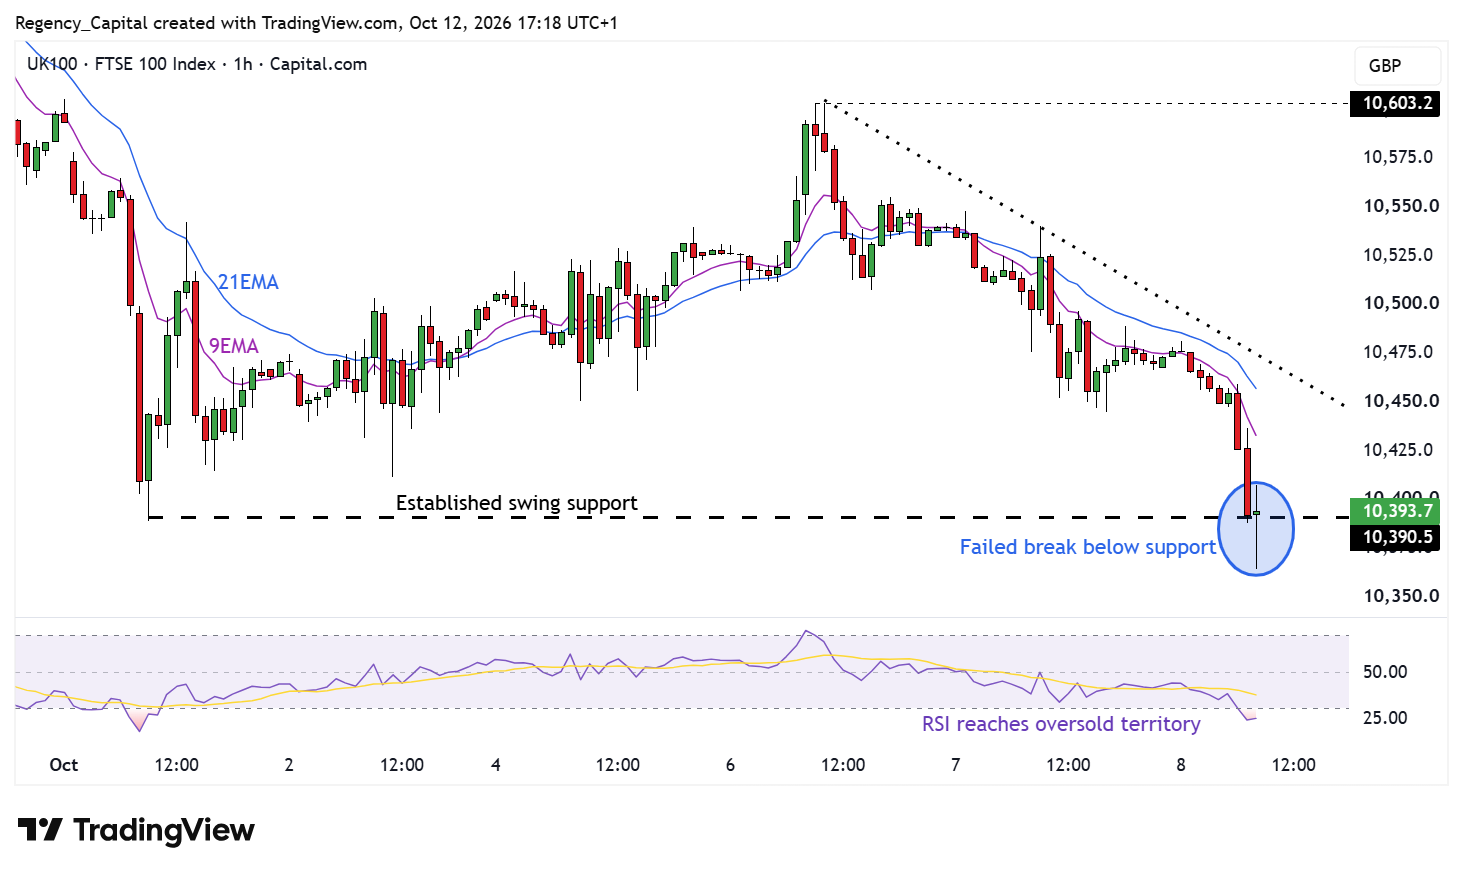Click the 10,450.0 price axis value
Screen dimensions: 1463x875
(1401, 401)
